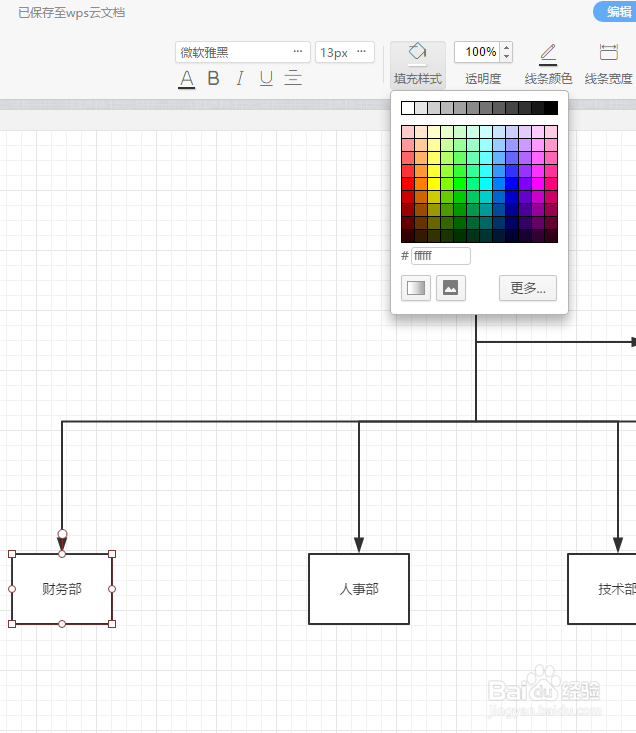
Task: Decrease opacity with the down stepper arrow
Action: (507, 57)
